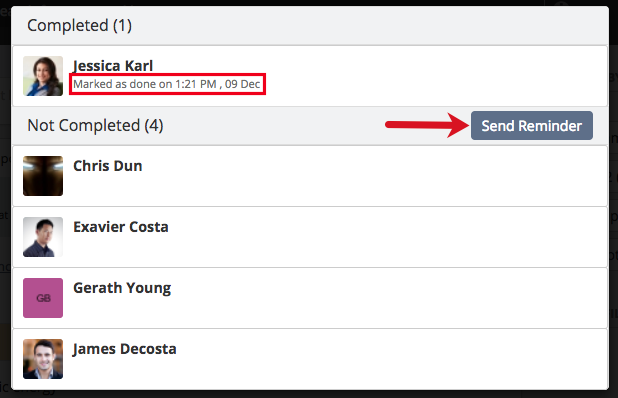Open James Decosta's profile photo
Viewport: 618px width, 398px height.
tap(43, 359)
